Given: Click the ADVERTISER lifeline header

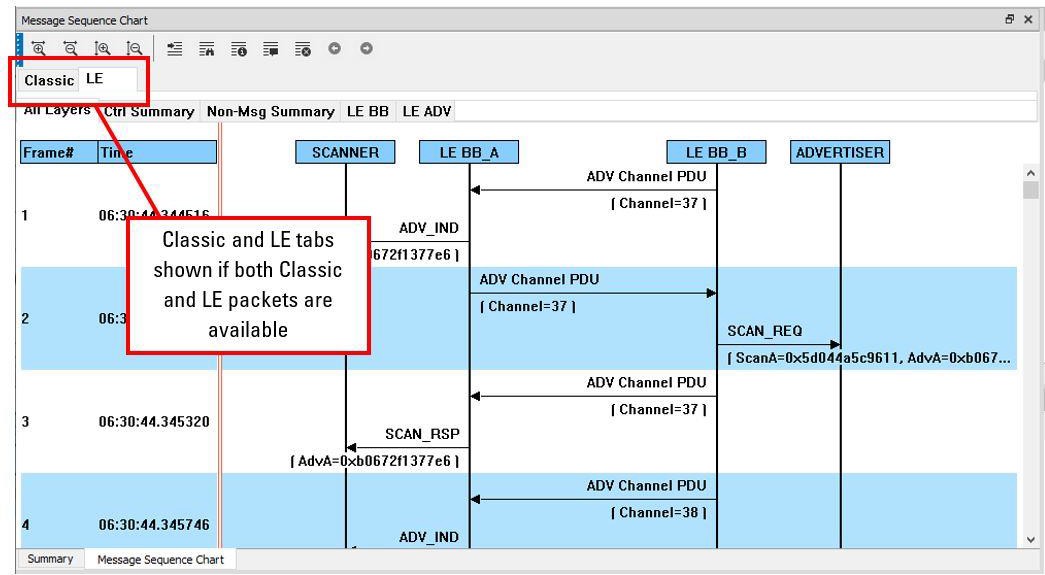Looking at the screenshot, I should click(x=840, y=152).
